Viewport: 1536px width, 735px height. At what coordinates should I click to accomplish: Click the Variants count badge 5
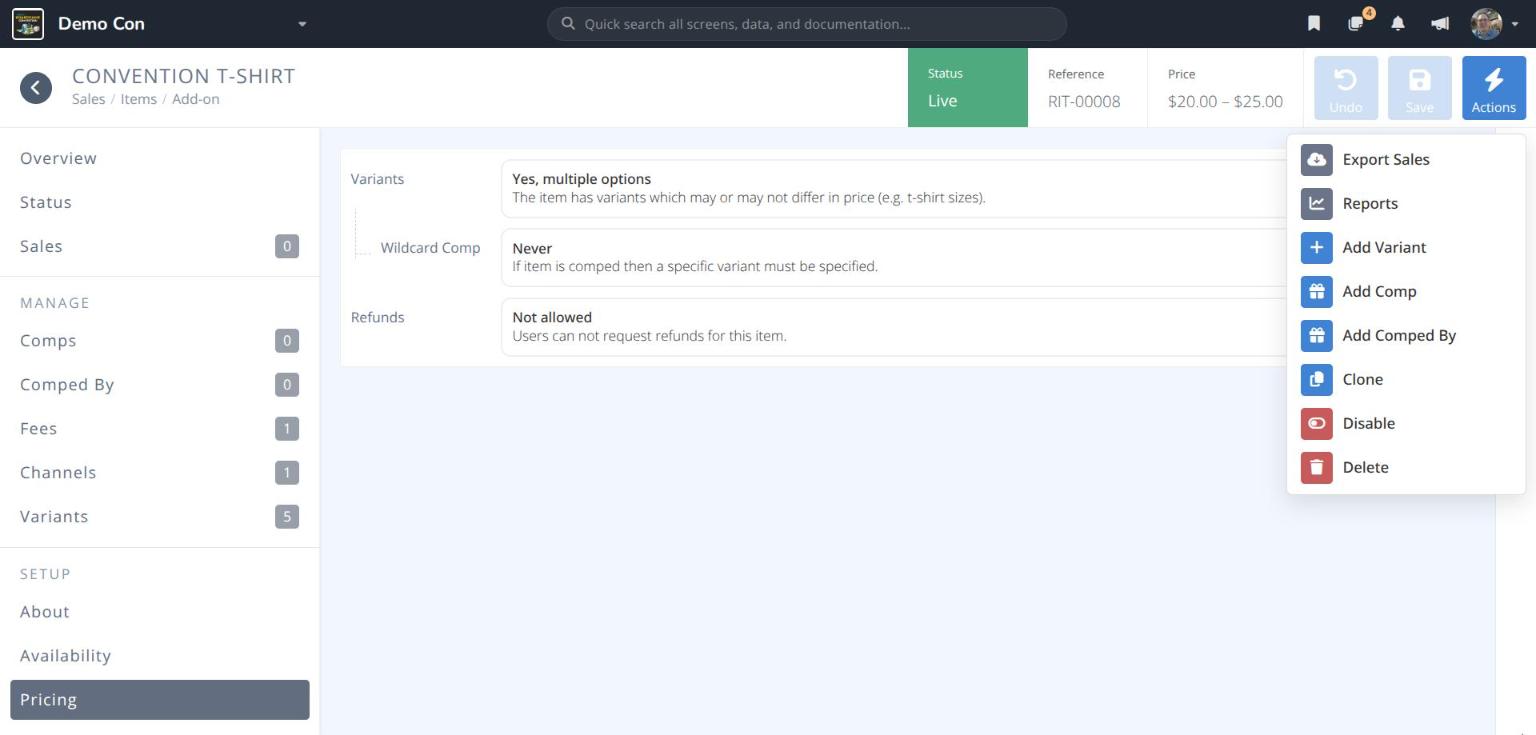pyautogui.click(x=287, y=517)
